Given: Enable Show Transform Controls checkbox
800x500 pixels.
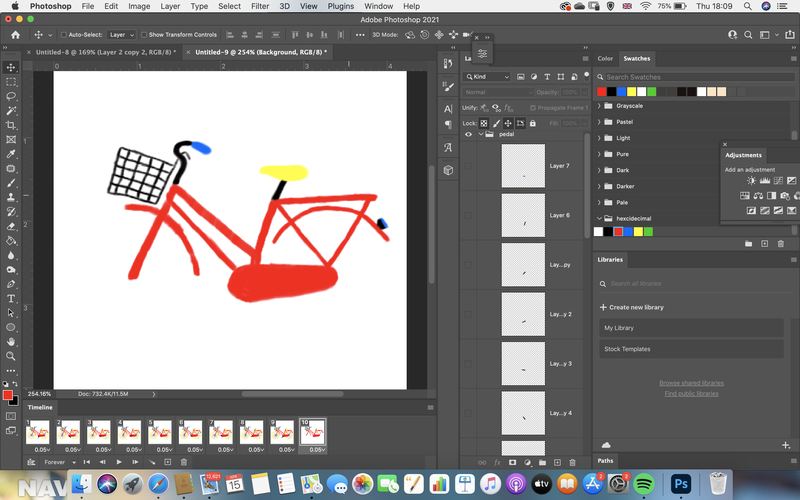Looking at the screenshot, I should coord(144,35).
